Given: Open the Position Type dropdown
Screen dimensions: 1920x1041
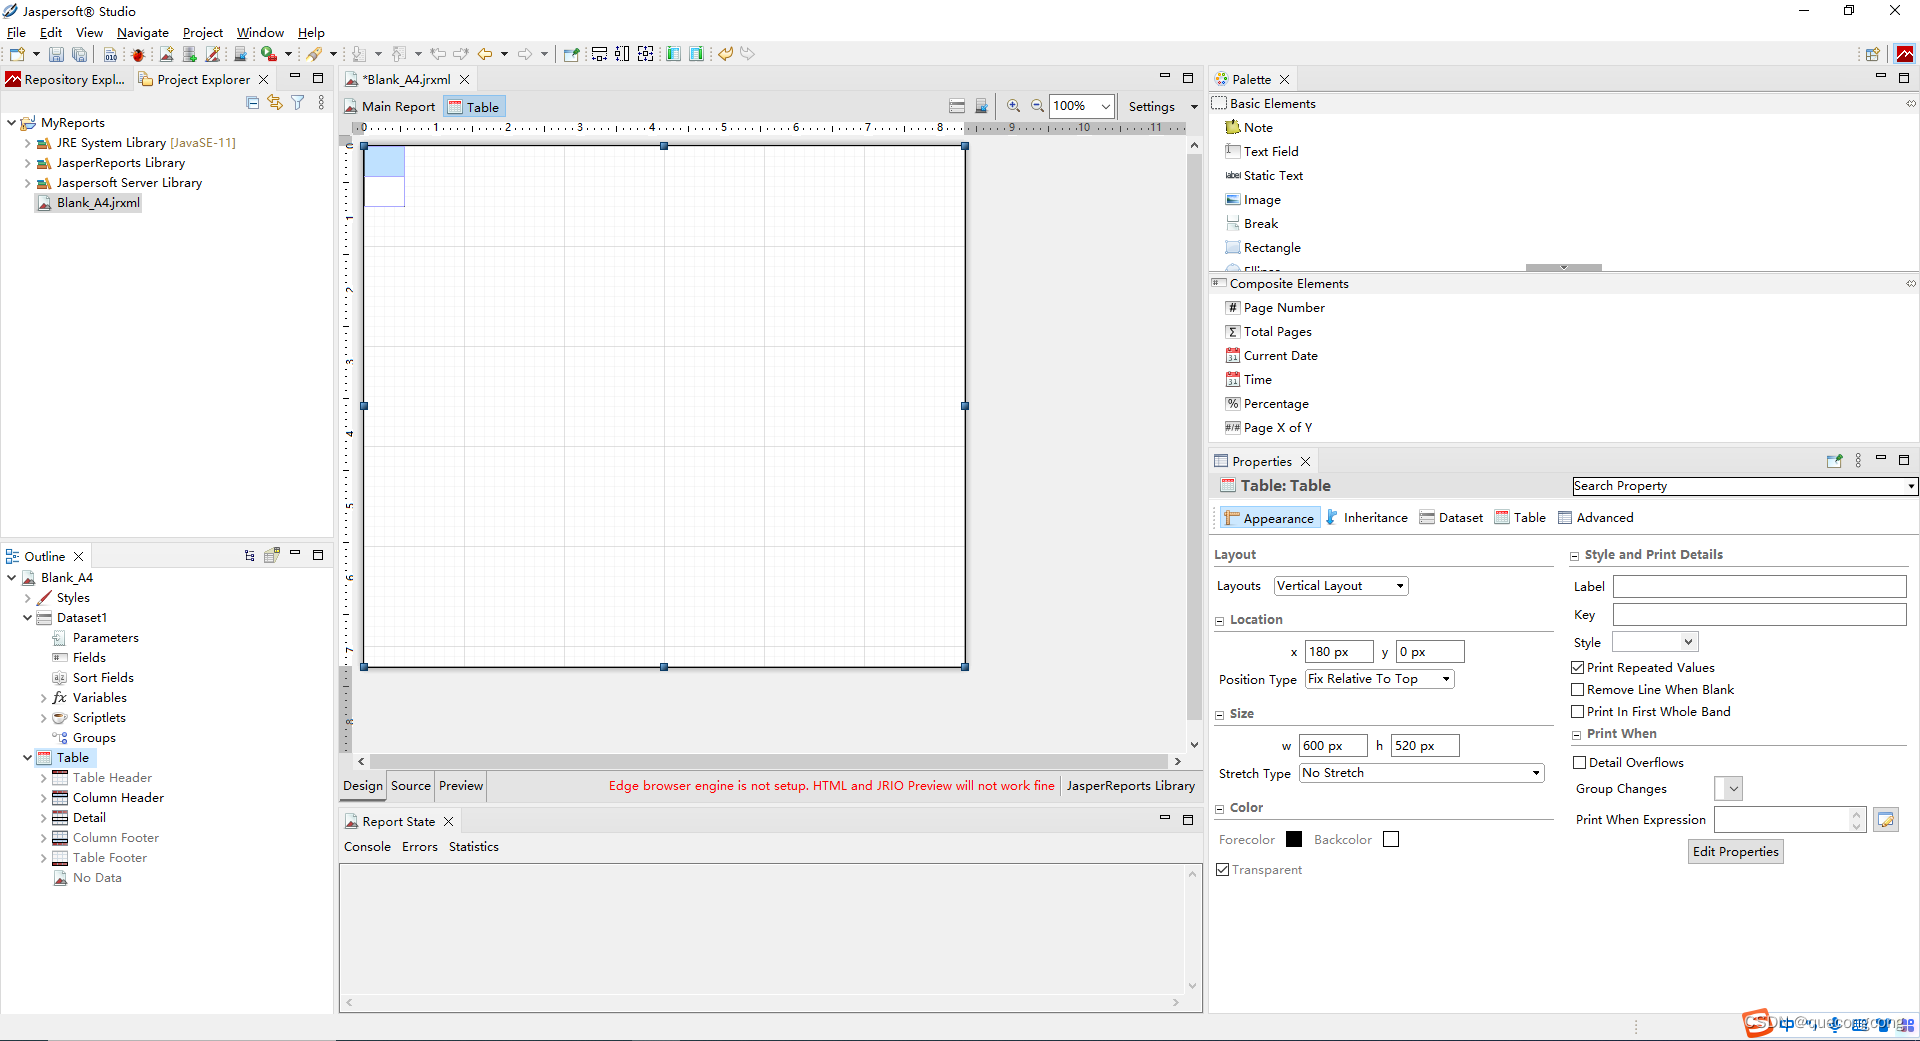Looking at the screenshot, I should coord(1380,679).
